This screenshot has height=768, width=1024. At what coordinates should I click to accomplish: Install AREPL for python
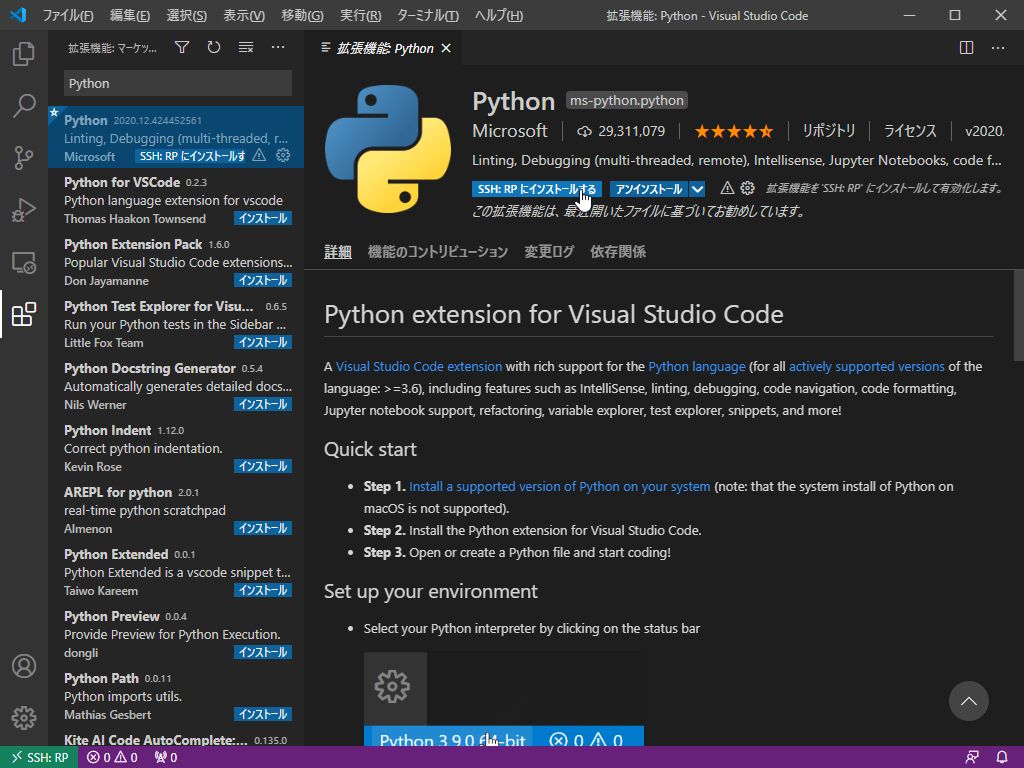pyautogui.click(x=263, y=528)
